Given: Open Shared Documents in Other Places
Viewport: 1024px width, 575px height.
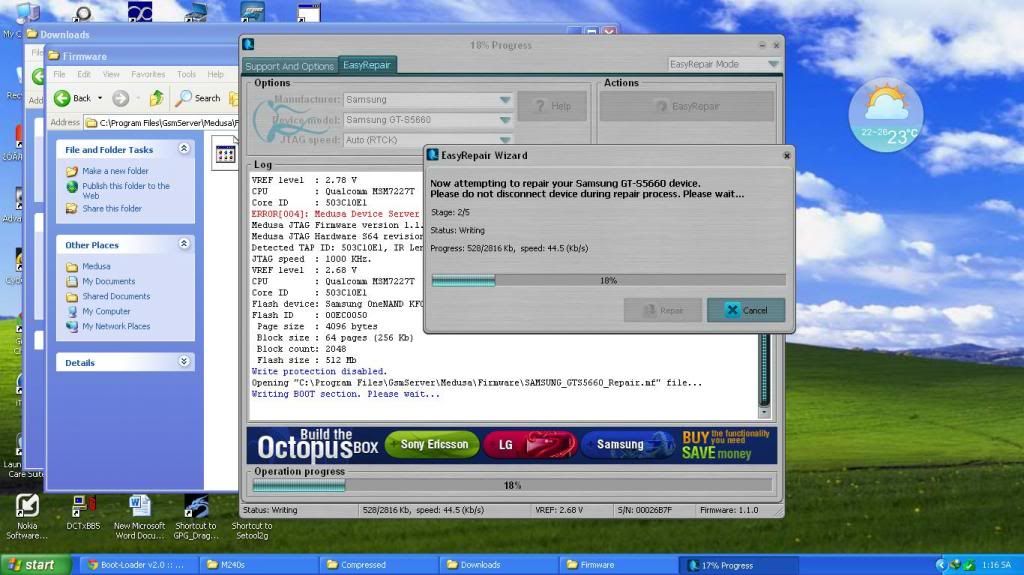Looking at the screenshot, I should [116, 297].
